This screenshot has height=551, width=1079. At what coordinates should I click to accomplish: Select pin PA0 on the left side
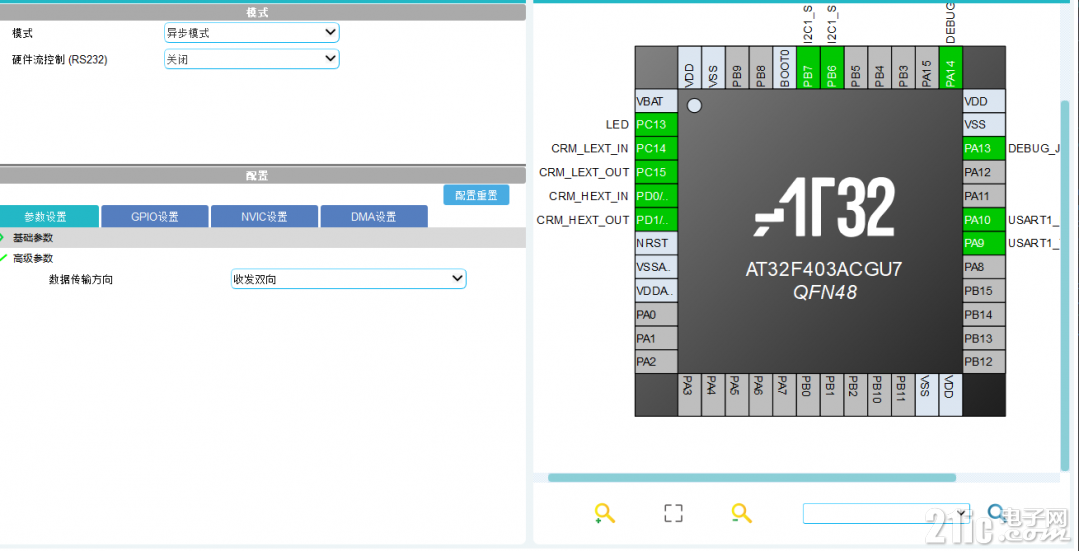click(x=656, y=314)
